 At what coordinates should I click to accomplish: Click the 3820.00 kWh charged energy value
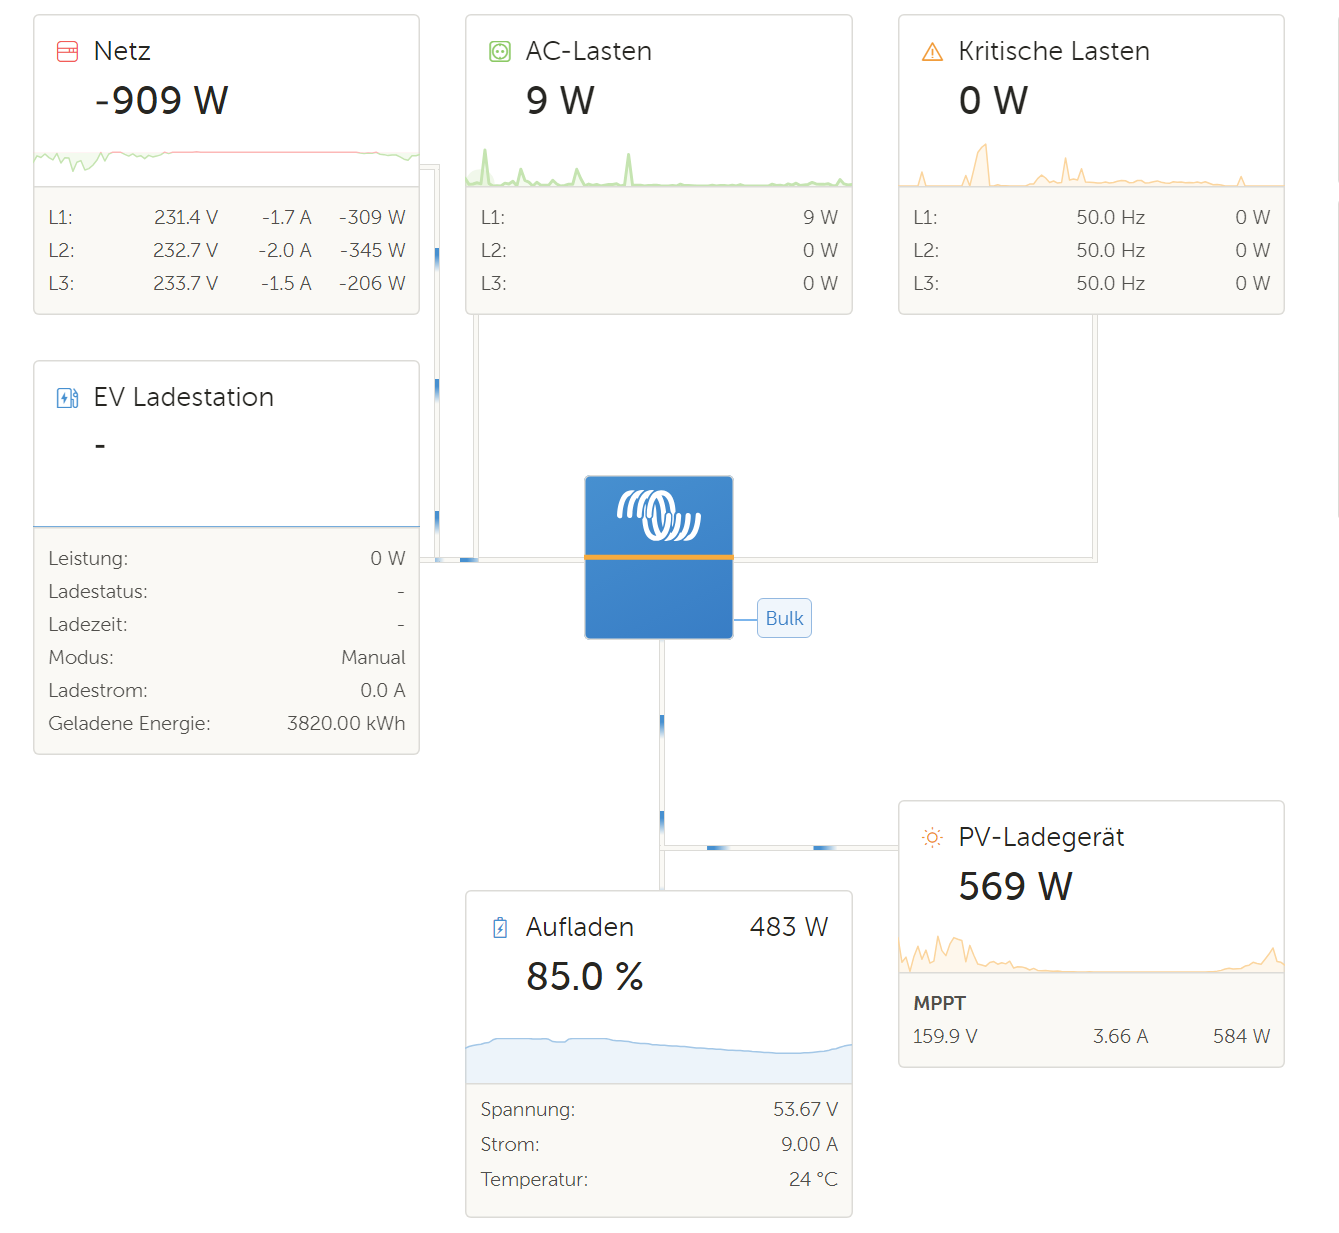(x=346, y=723)
